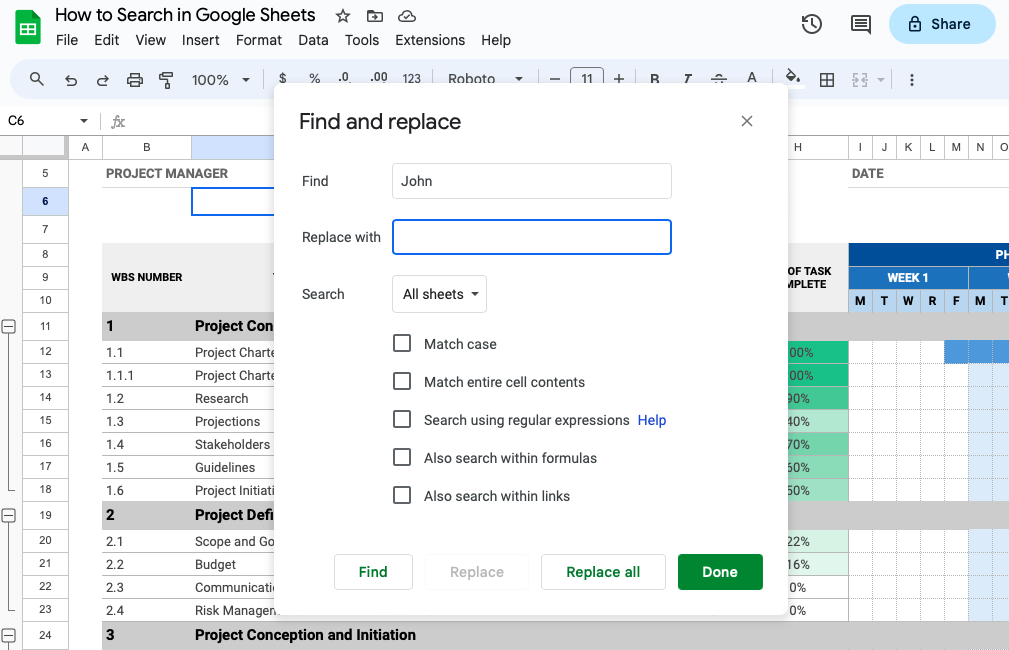Enable Search using regular expressions
Screen dimensions: 1009x650
point(402,419)
